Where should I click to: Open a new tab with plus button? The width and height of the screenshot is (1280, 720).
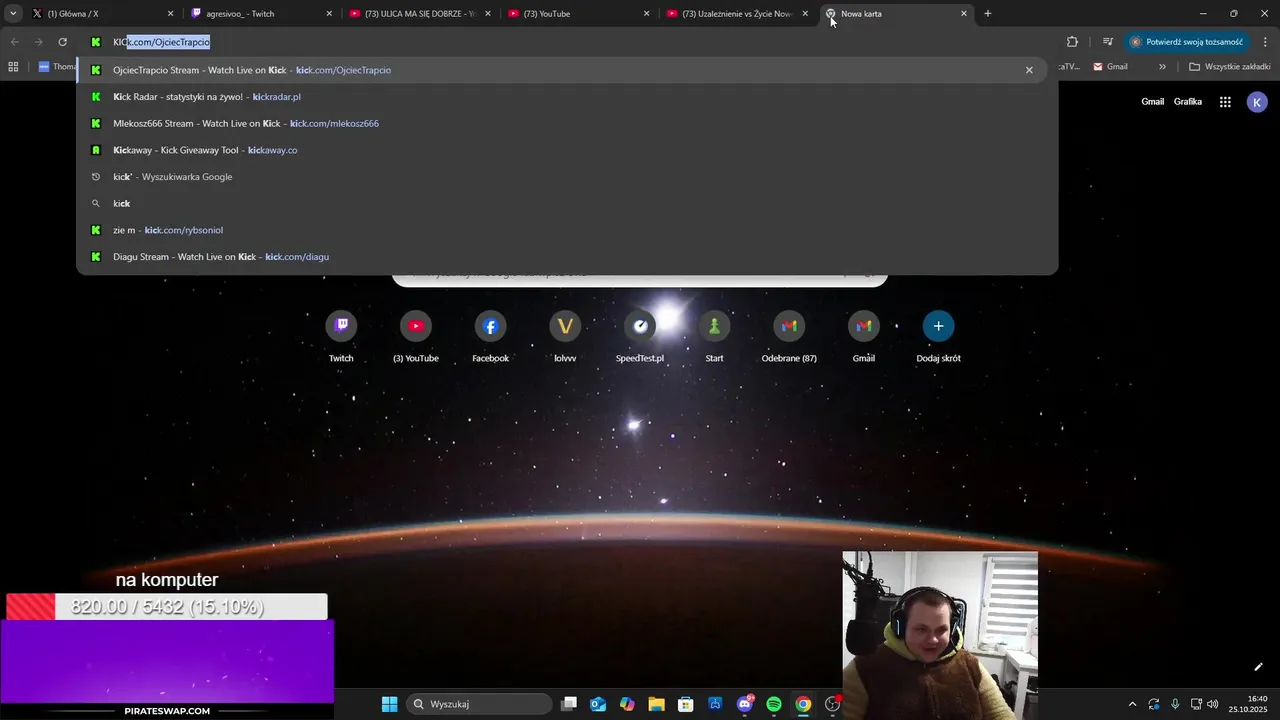point(988,14)
